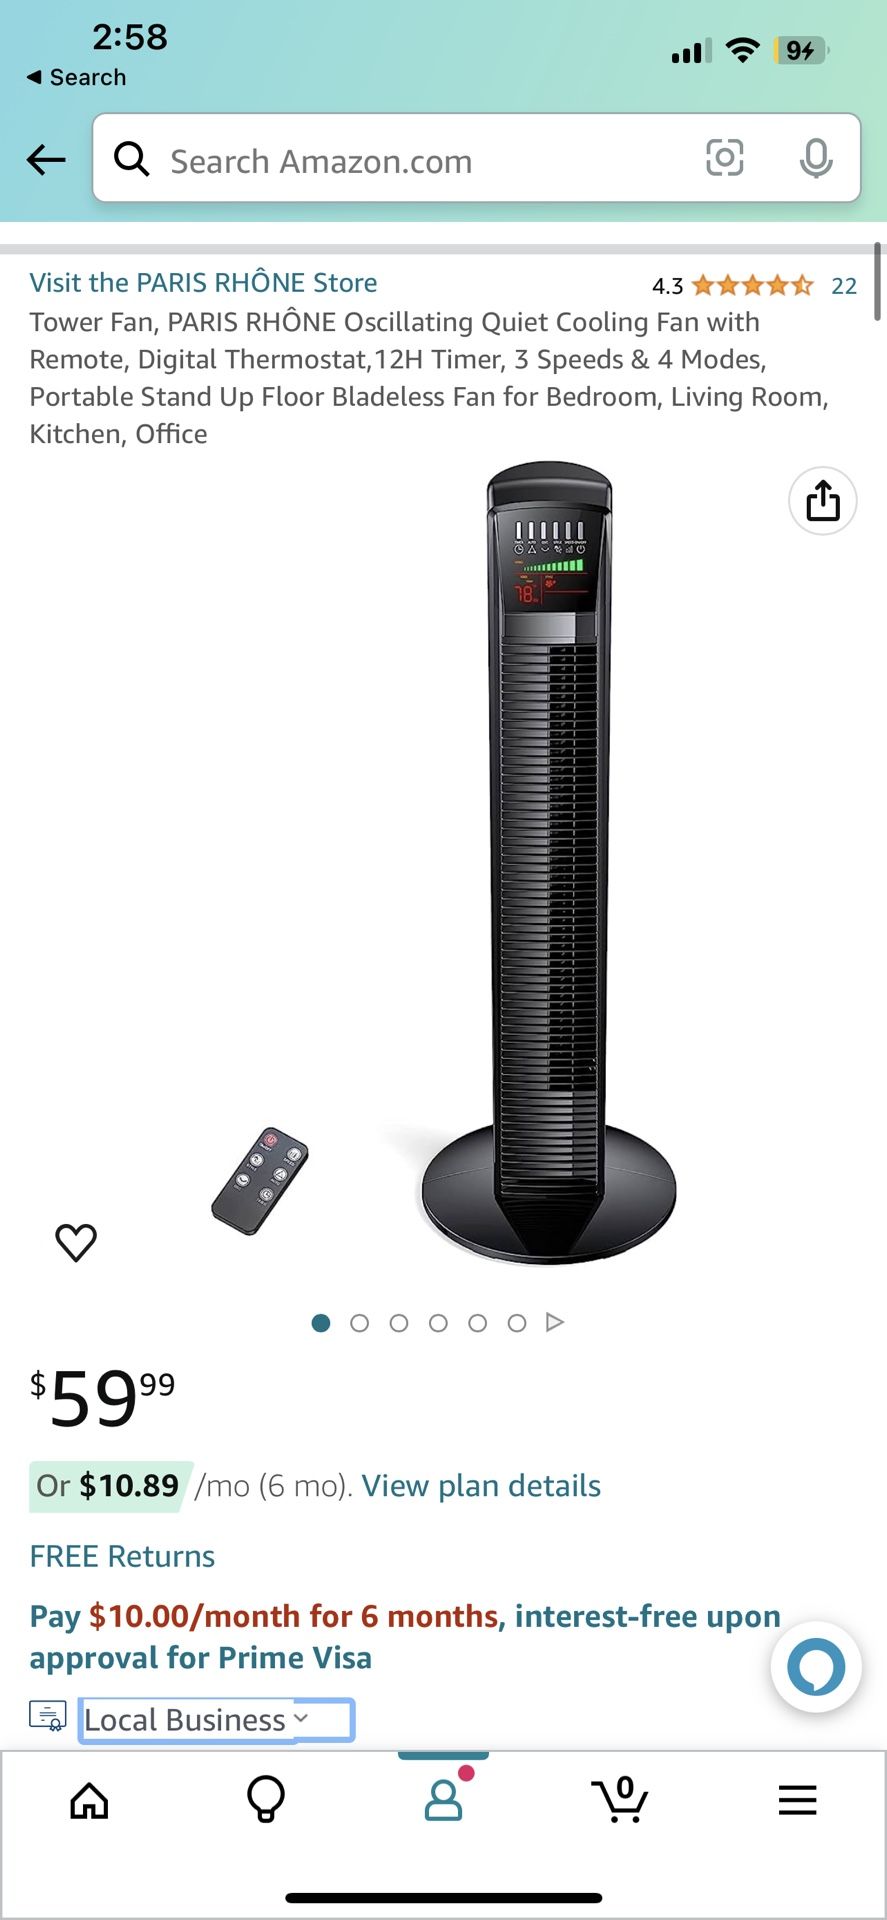The width and height of the screenshot is (887, 1920).
Task: Tap the microphone voice search icon
Action: pyautogui.click(x=816, y=158)
